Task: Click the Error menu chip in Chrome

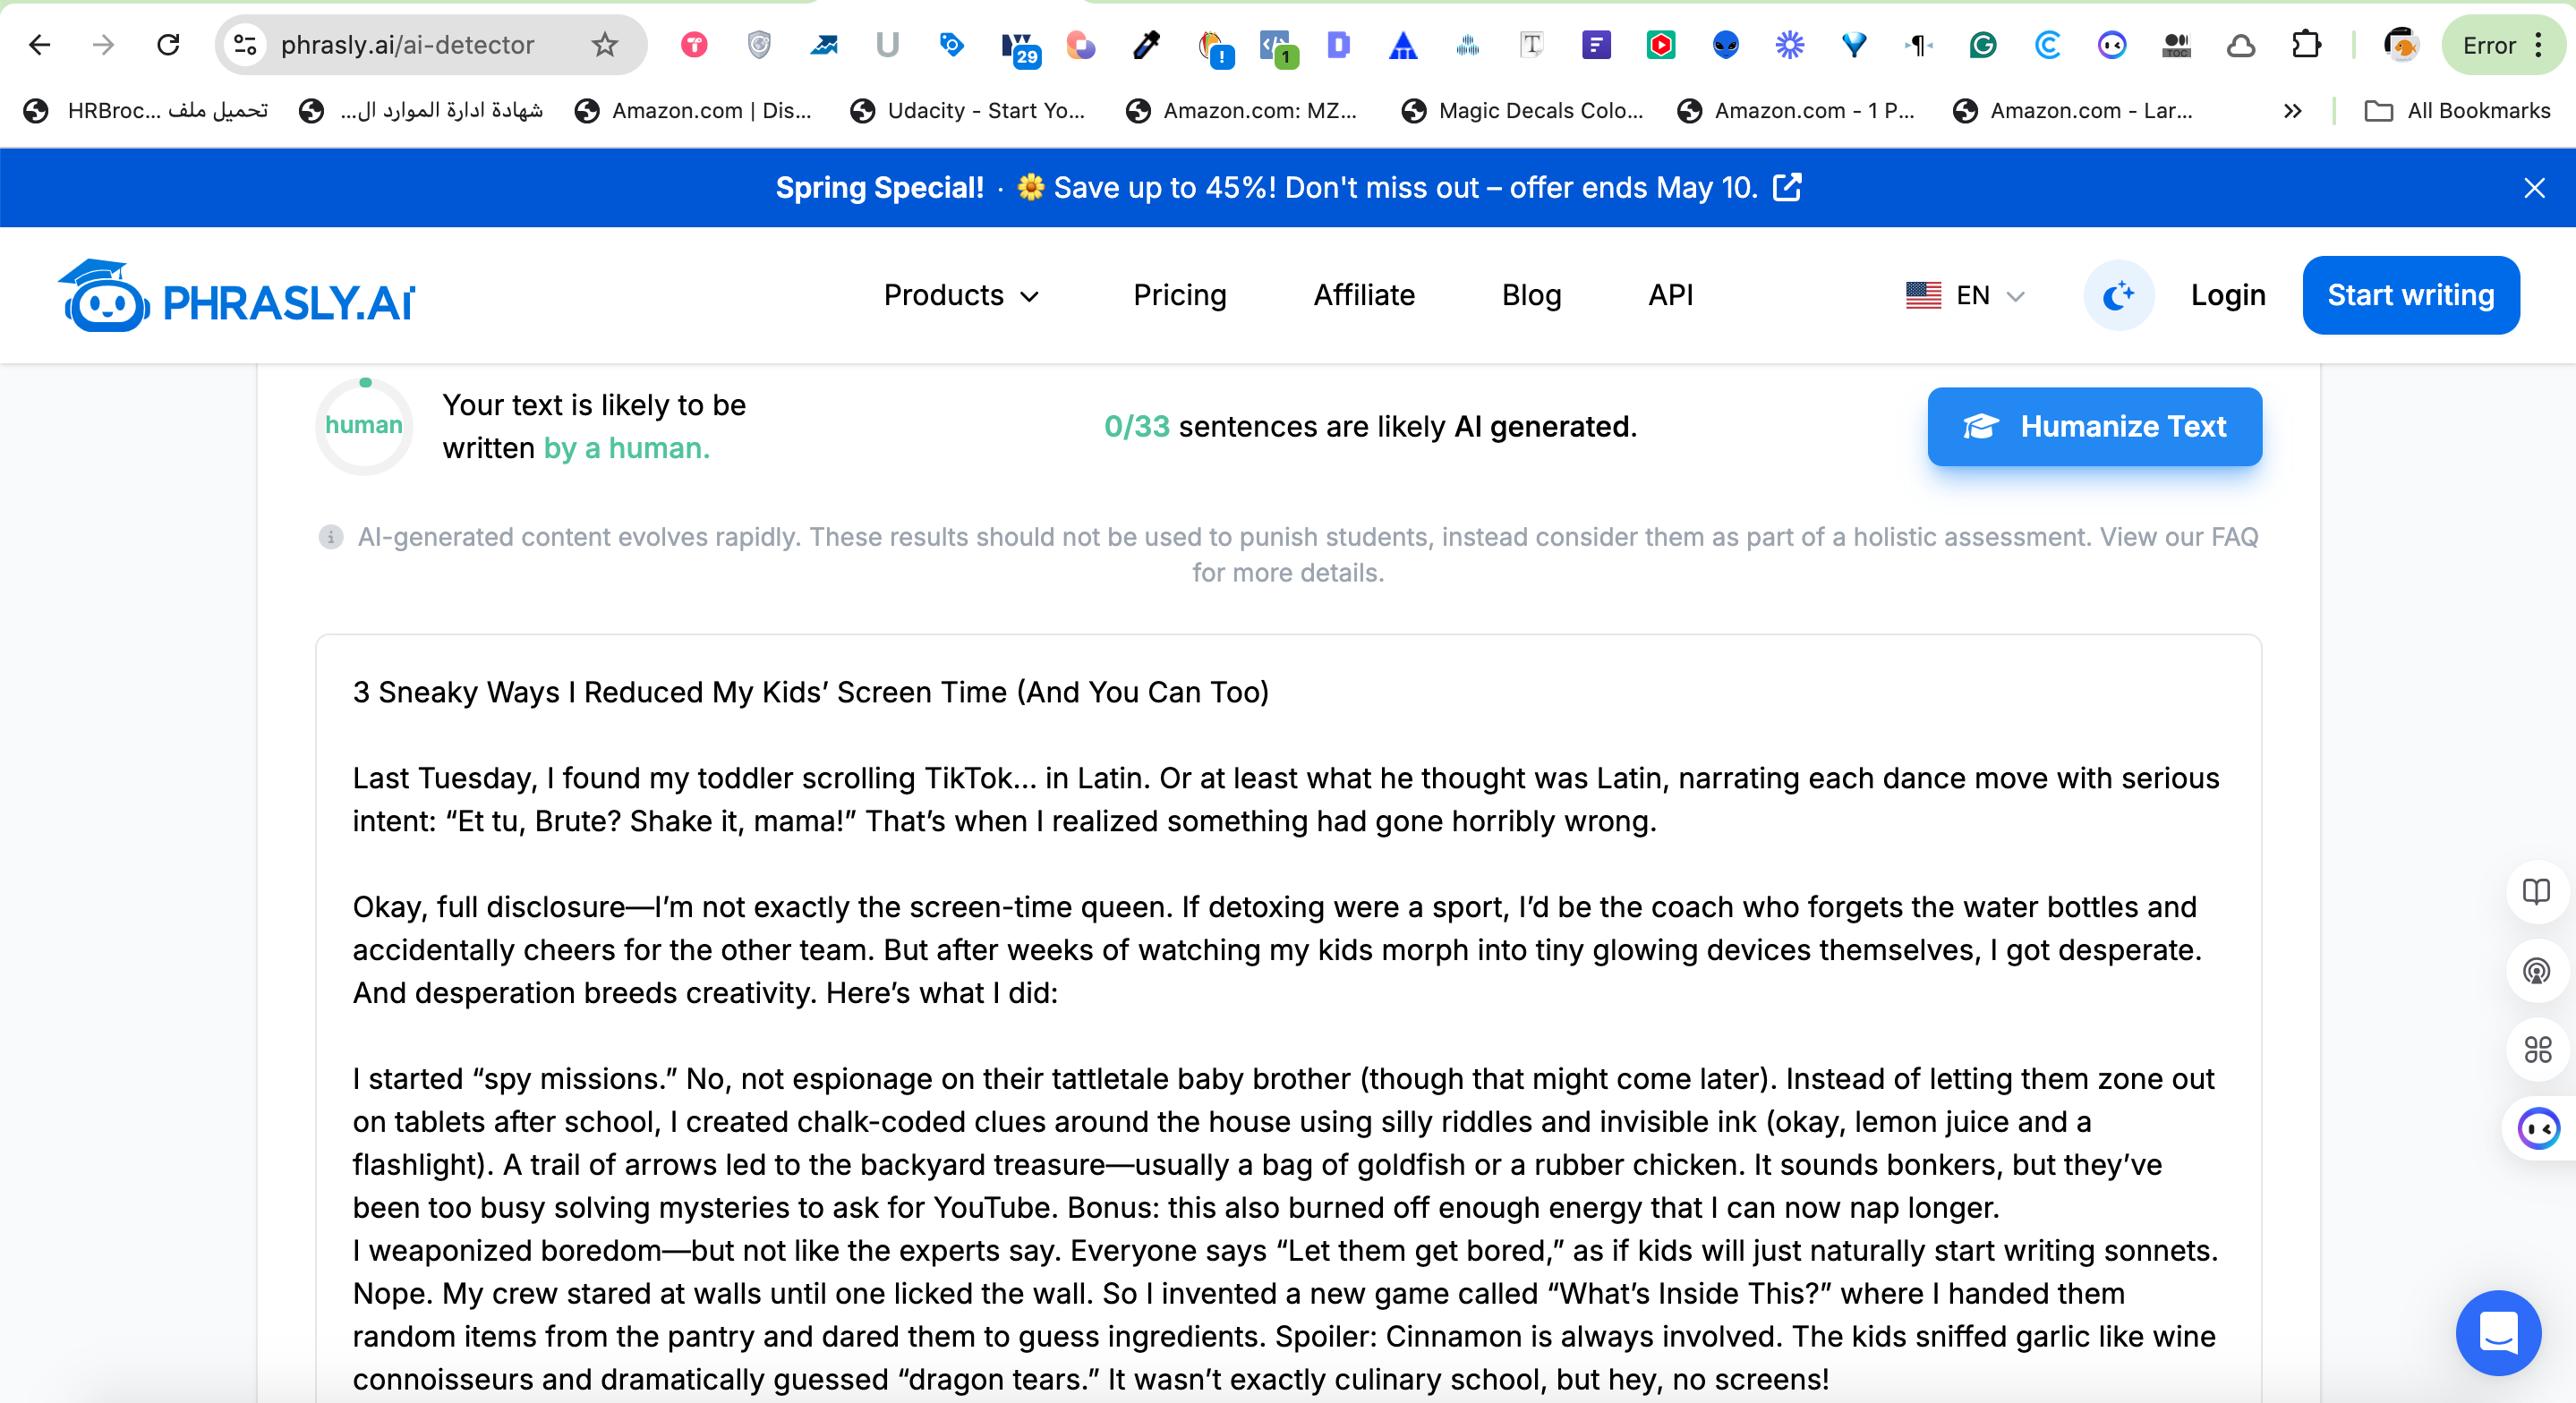Action: coord(2504,45)
